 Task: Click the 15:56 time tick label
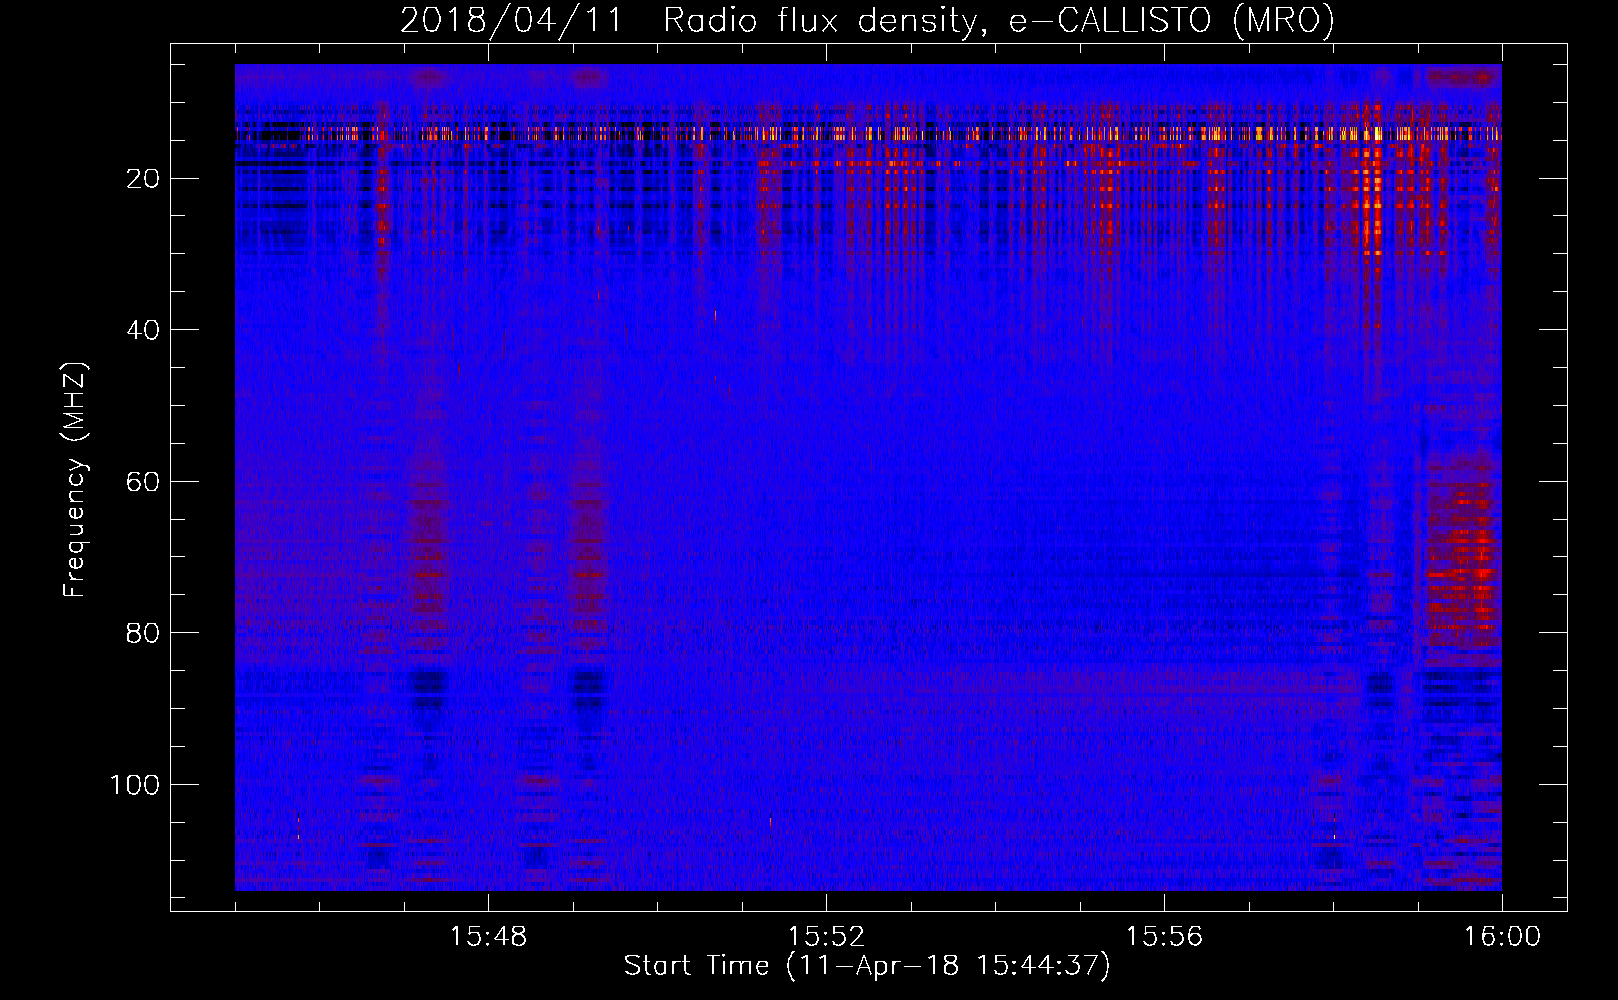[1164, 937]
